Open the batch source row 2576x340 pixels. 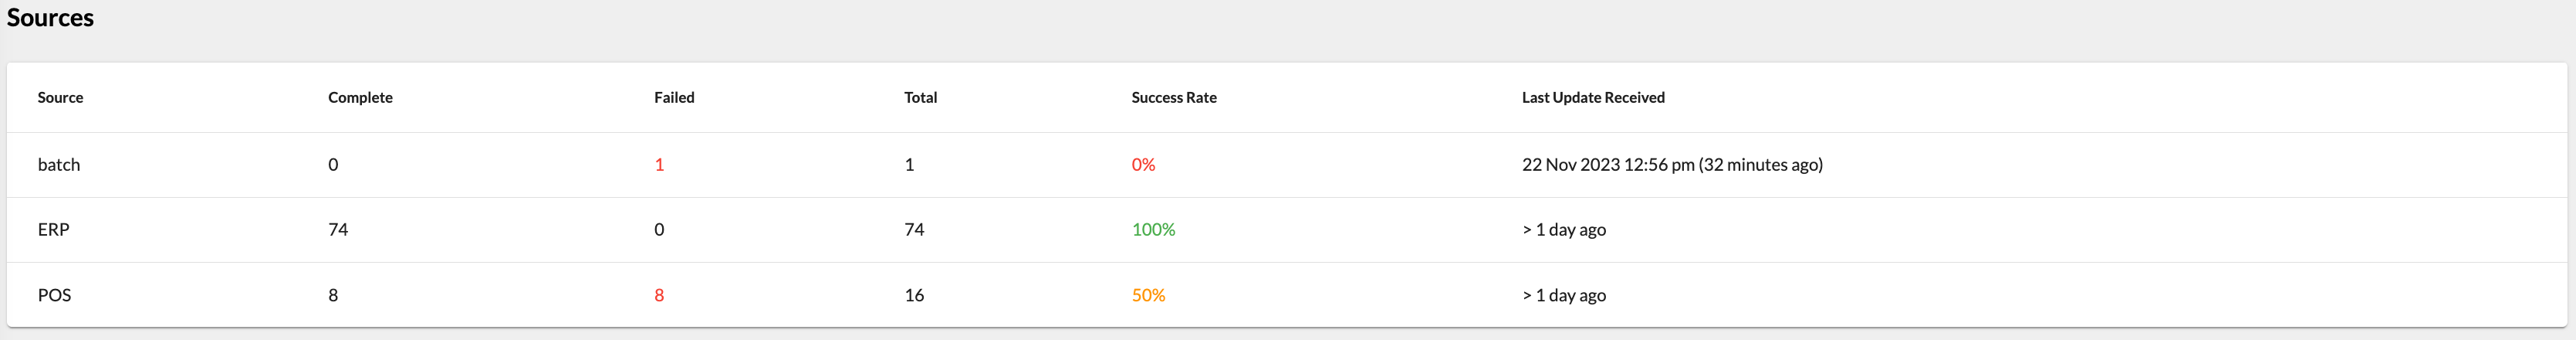pos(59,165)
